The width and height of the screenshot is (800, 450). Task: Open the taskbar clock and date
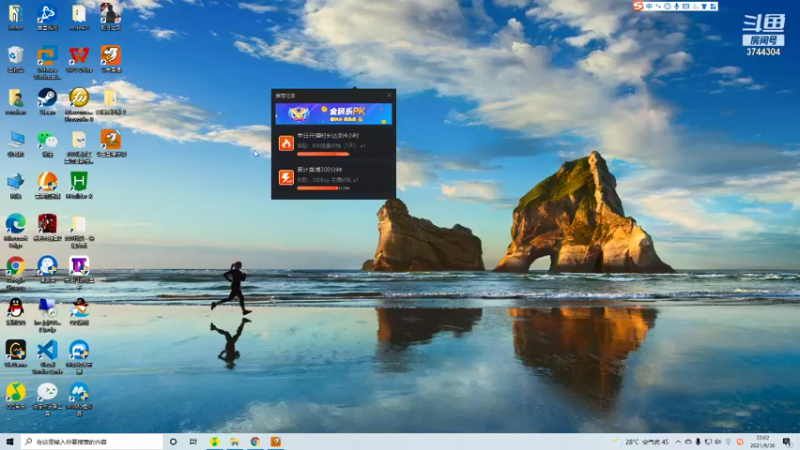click(x=762, y=442)
